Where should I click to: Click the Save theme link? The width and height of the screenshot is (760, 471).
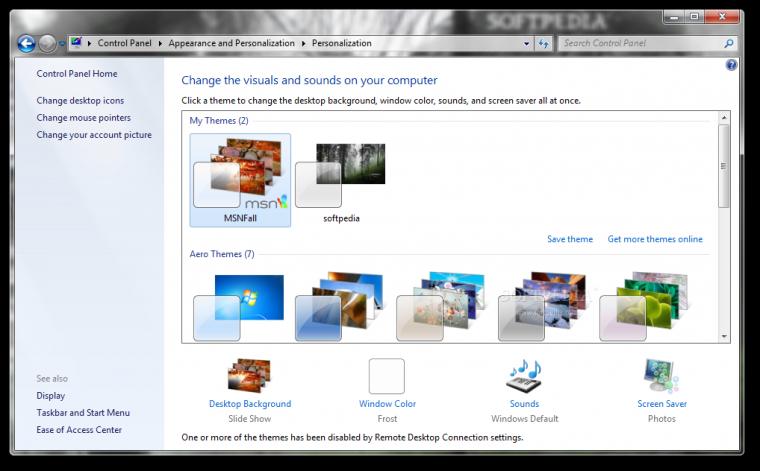pos(570,240)
